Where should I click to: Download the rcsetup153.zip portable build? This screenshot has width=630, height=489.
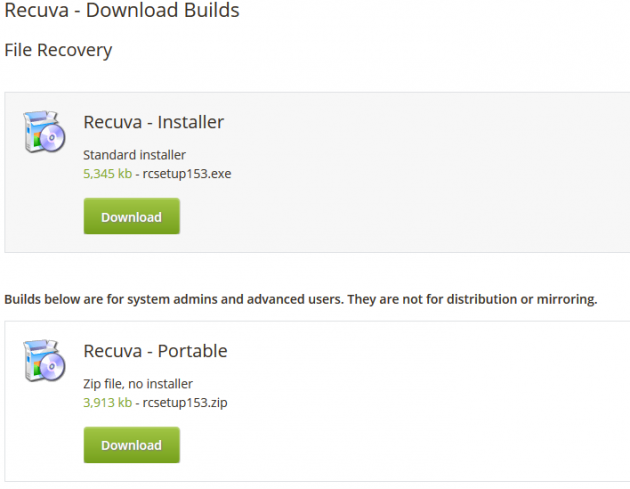pyautogui.click(x=131, y=445)
